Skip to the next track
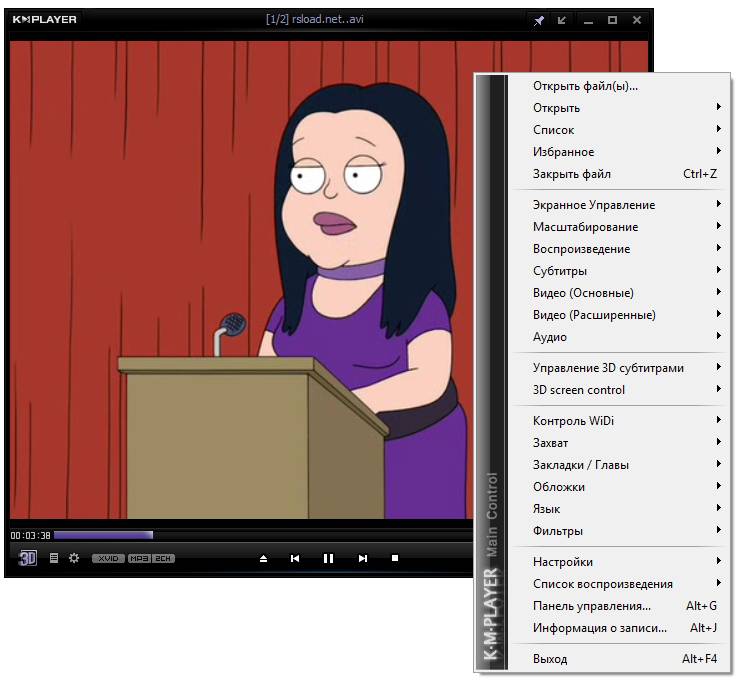Image resolution: width=742 pixels, height=689 pixels. 363,559
